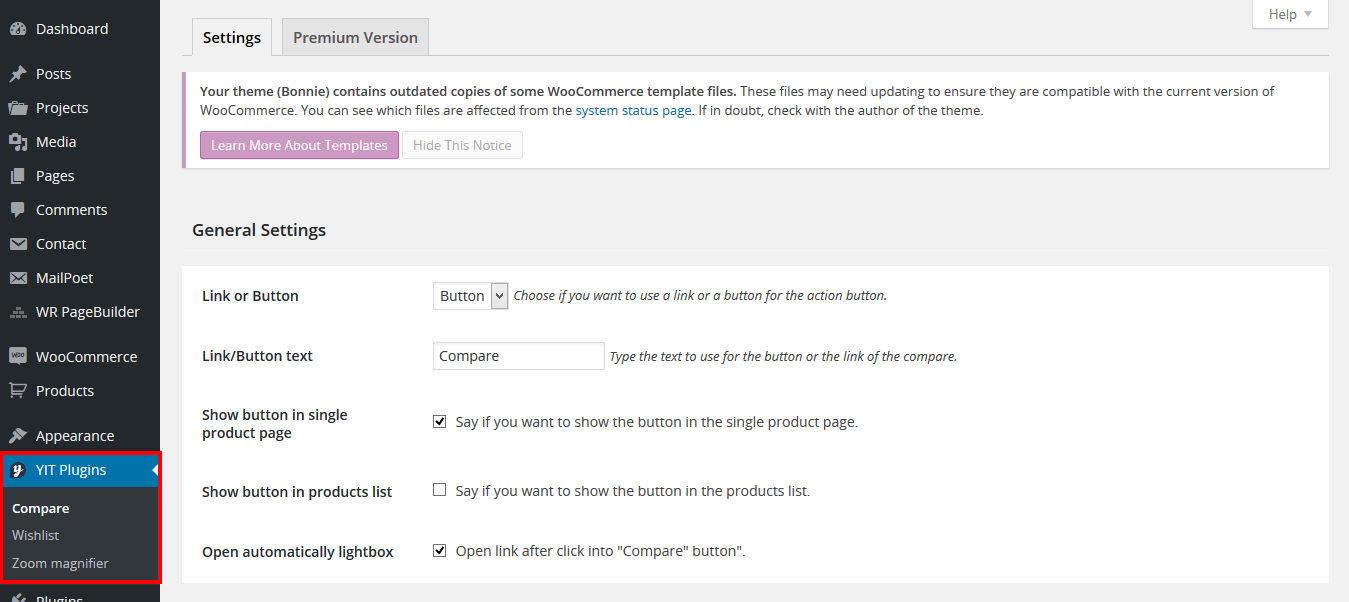This screenshot has width=1349, height=602.
Task: Click the Posts pushpin icon
Action: [18, 74]
